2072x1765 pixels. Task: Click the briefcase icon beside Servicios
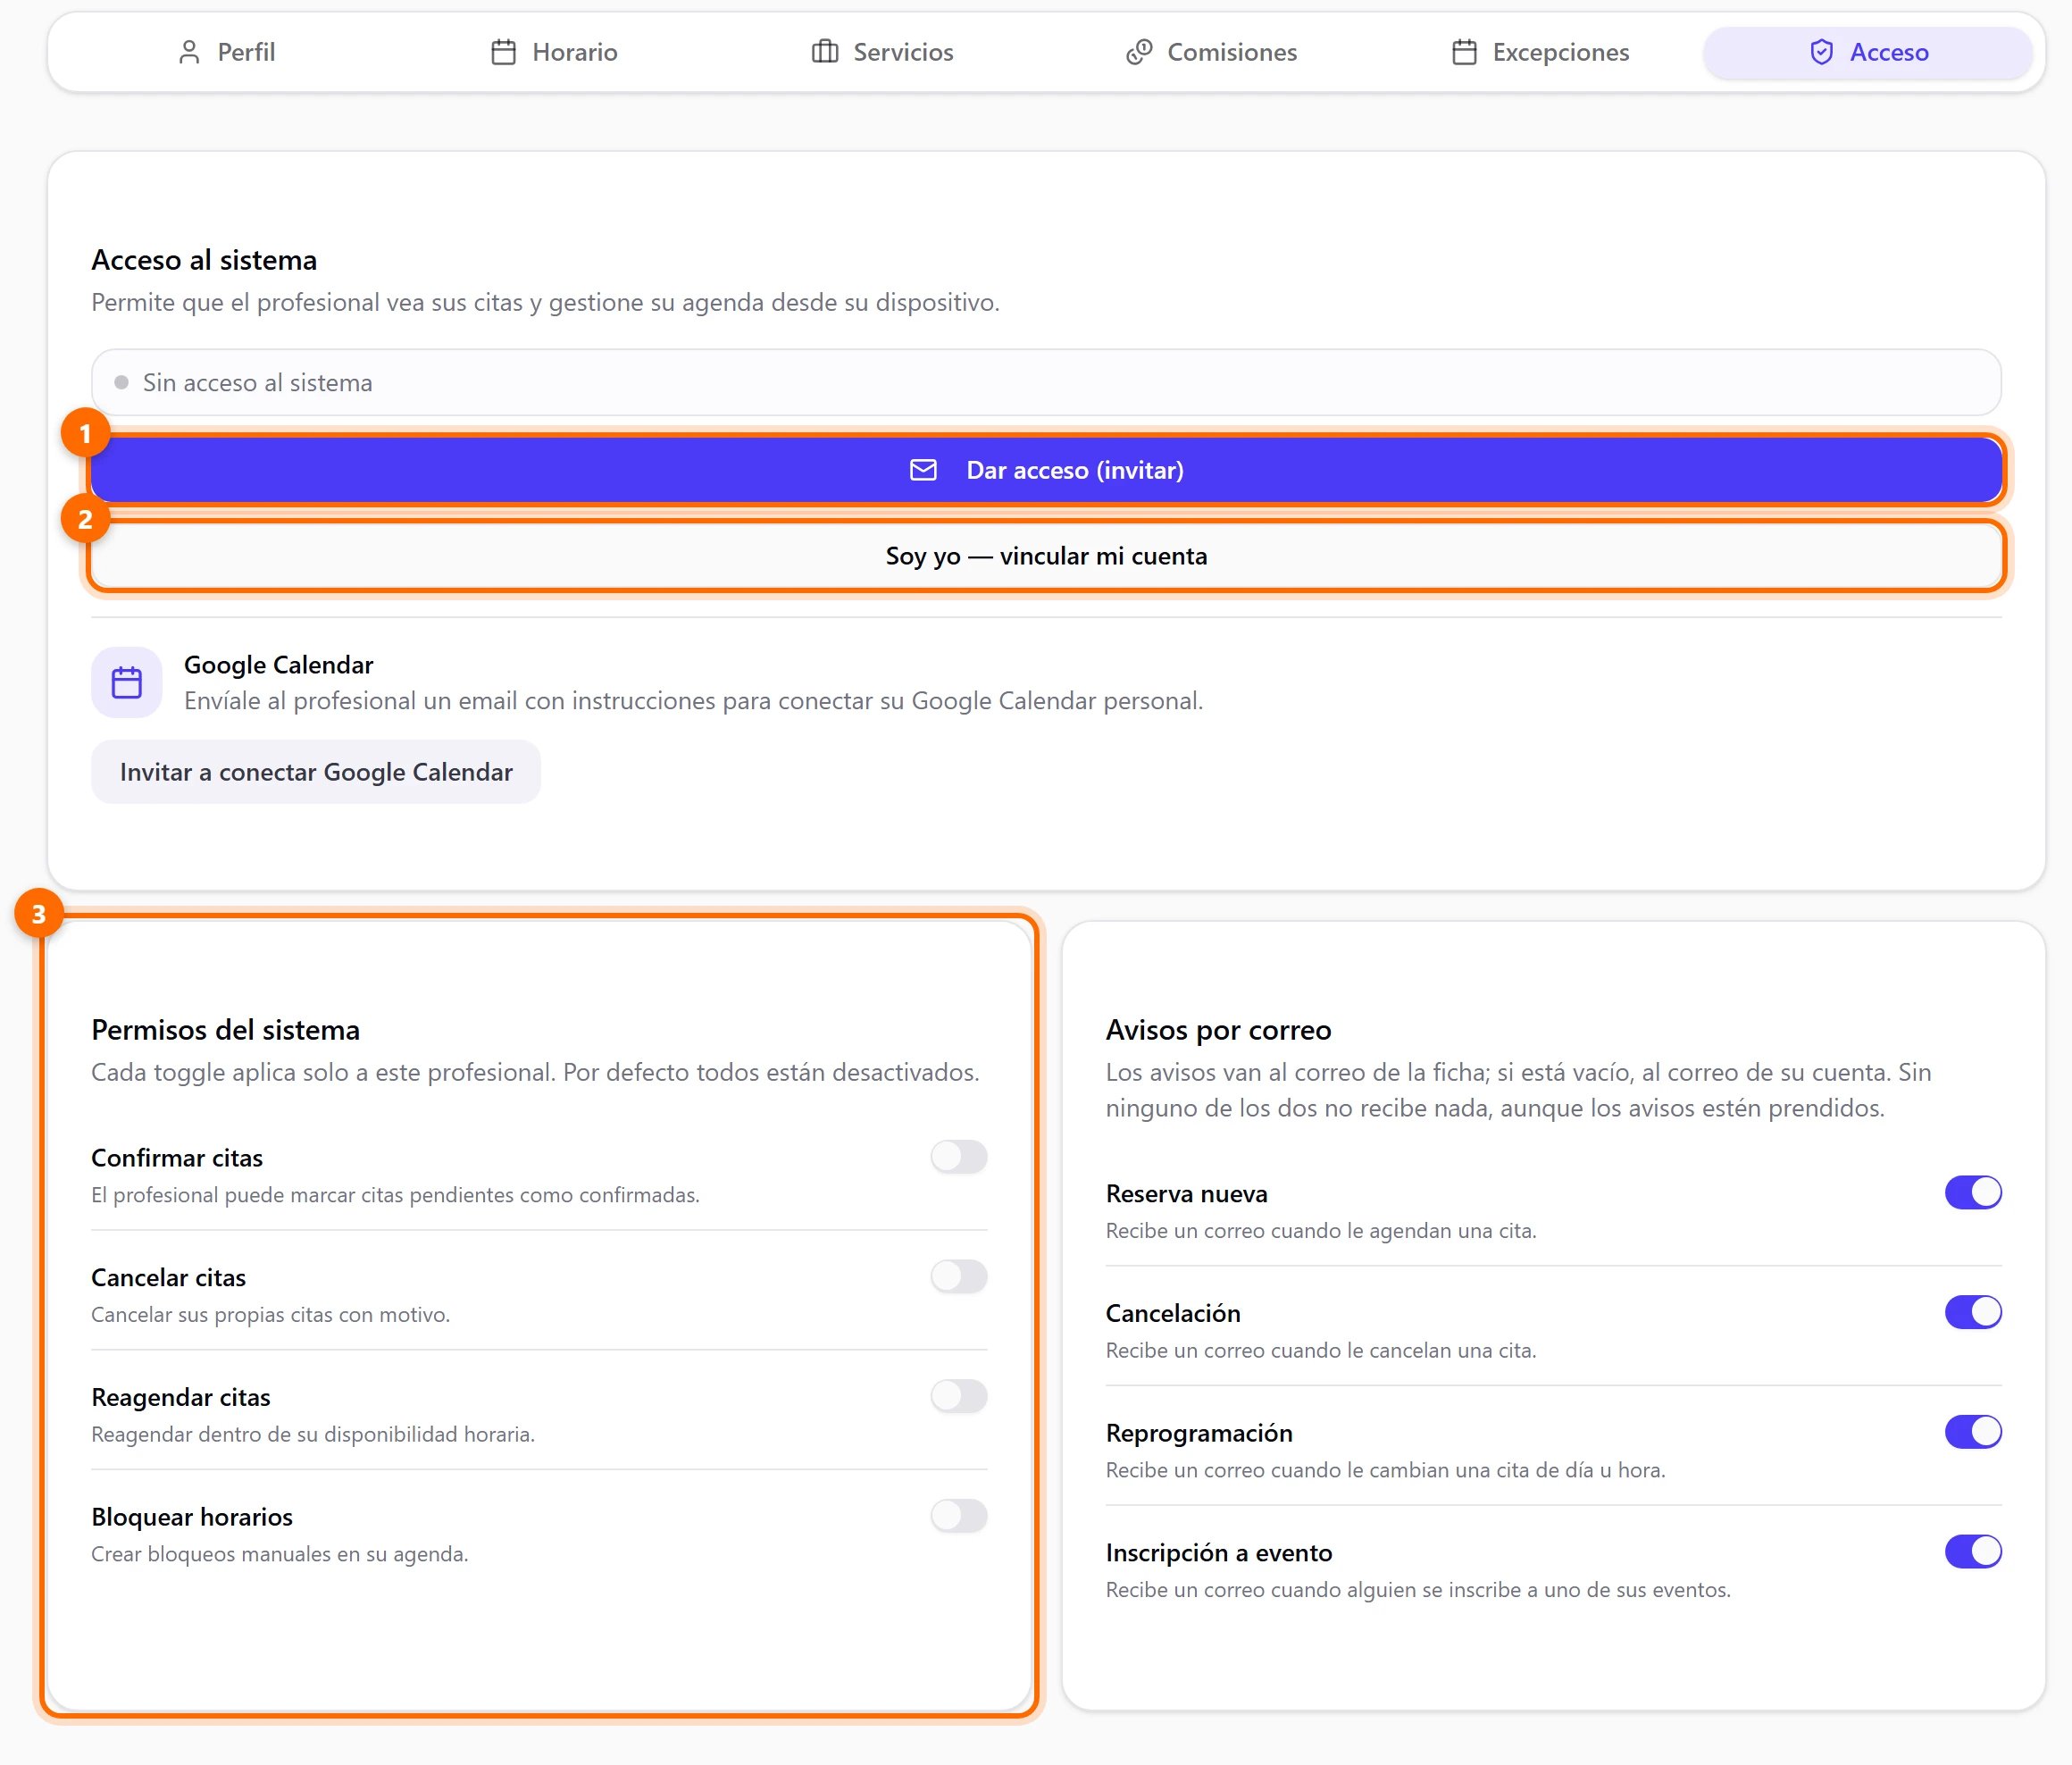tap(825, 52)
